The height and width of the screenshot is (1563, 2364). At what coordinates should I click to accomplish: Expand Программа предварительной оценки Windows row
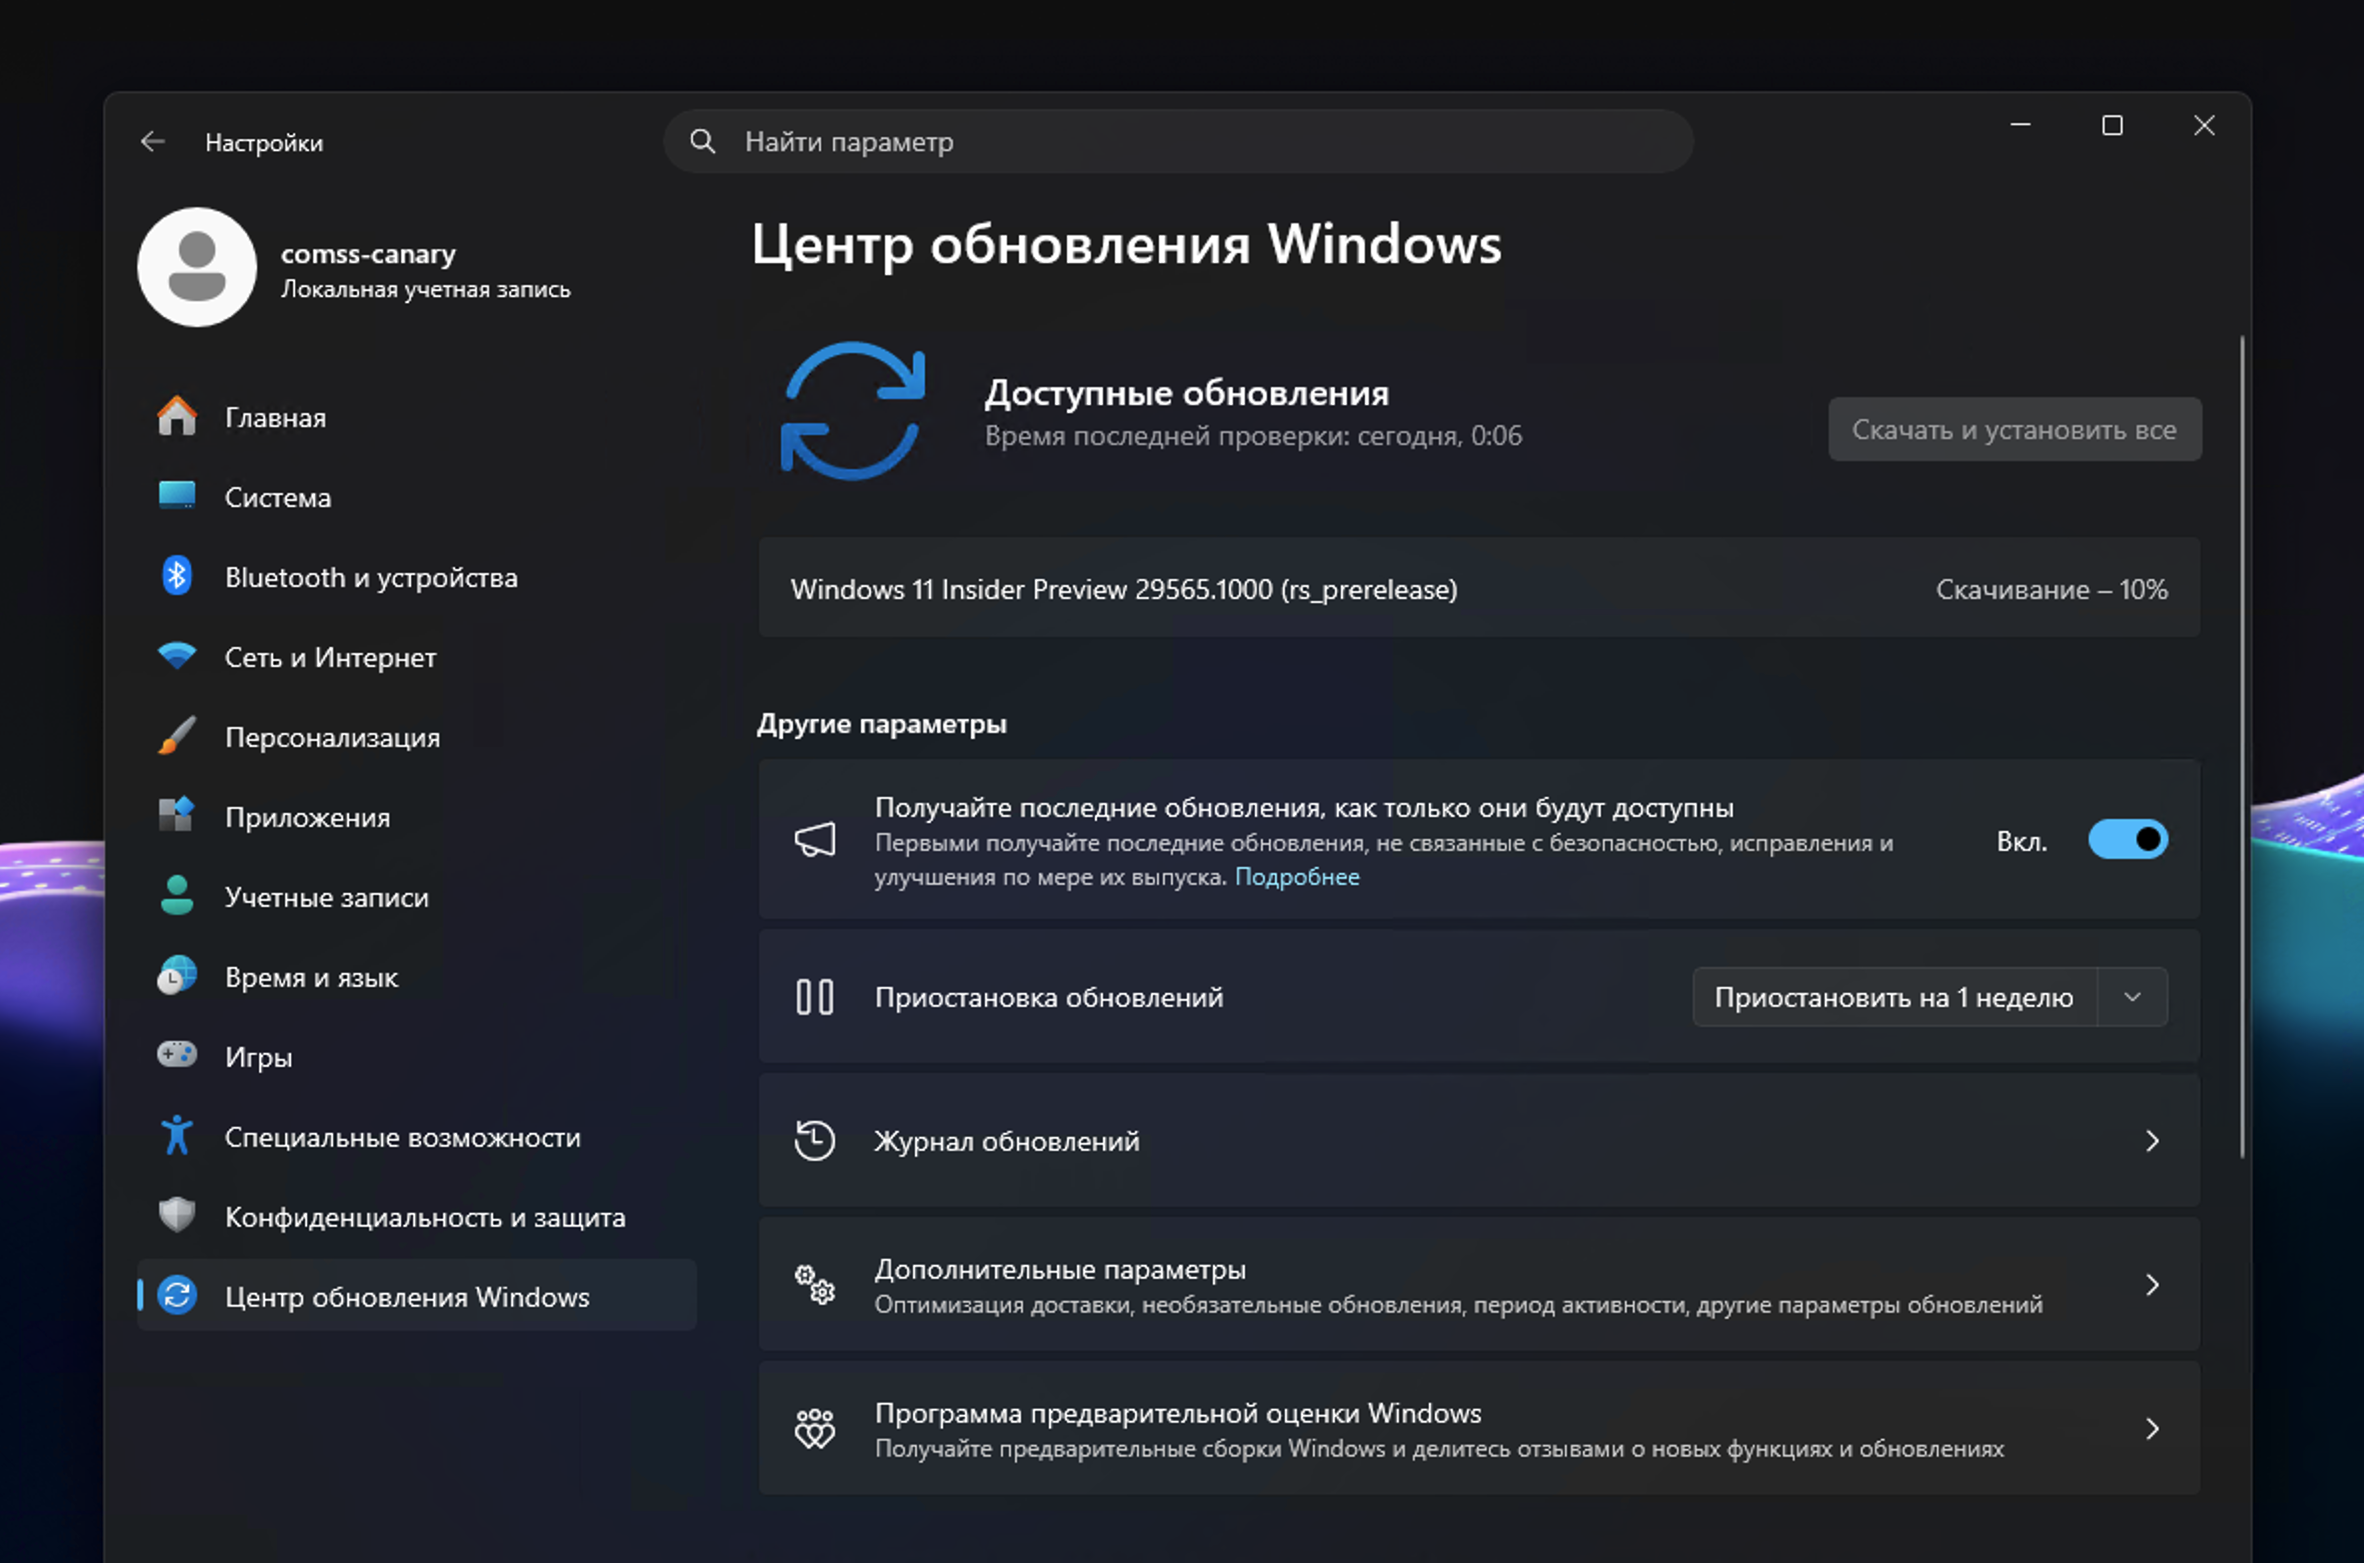tap(2152, 1428)
